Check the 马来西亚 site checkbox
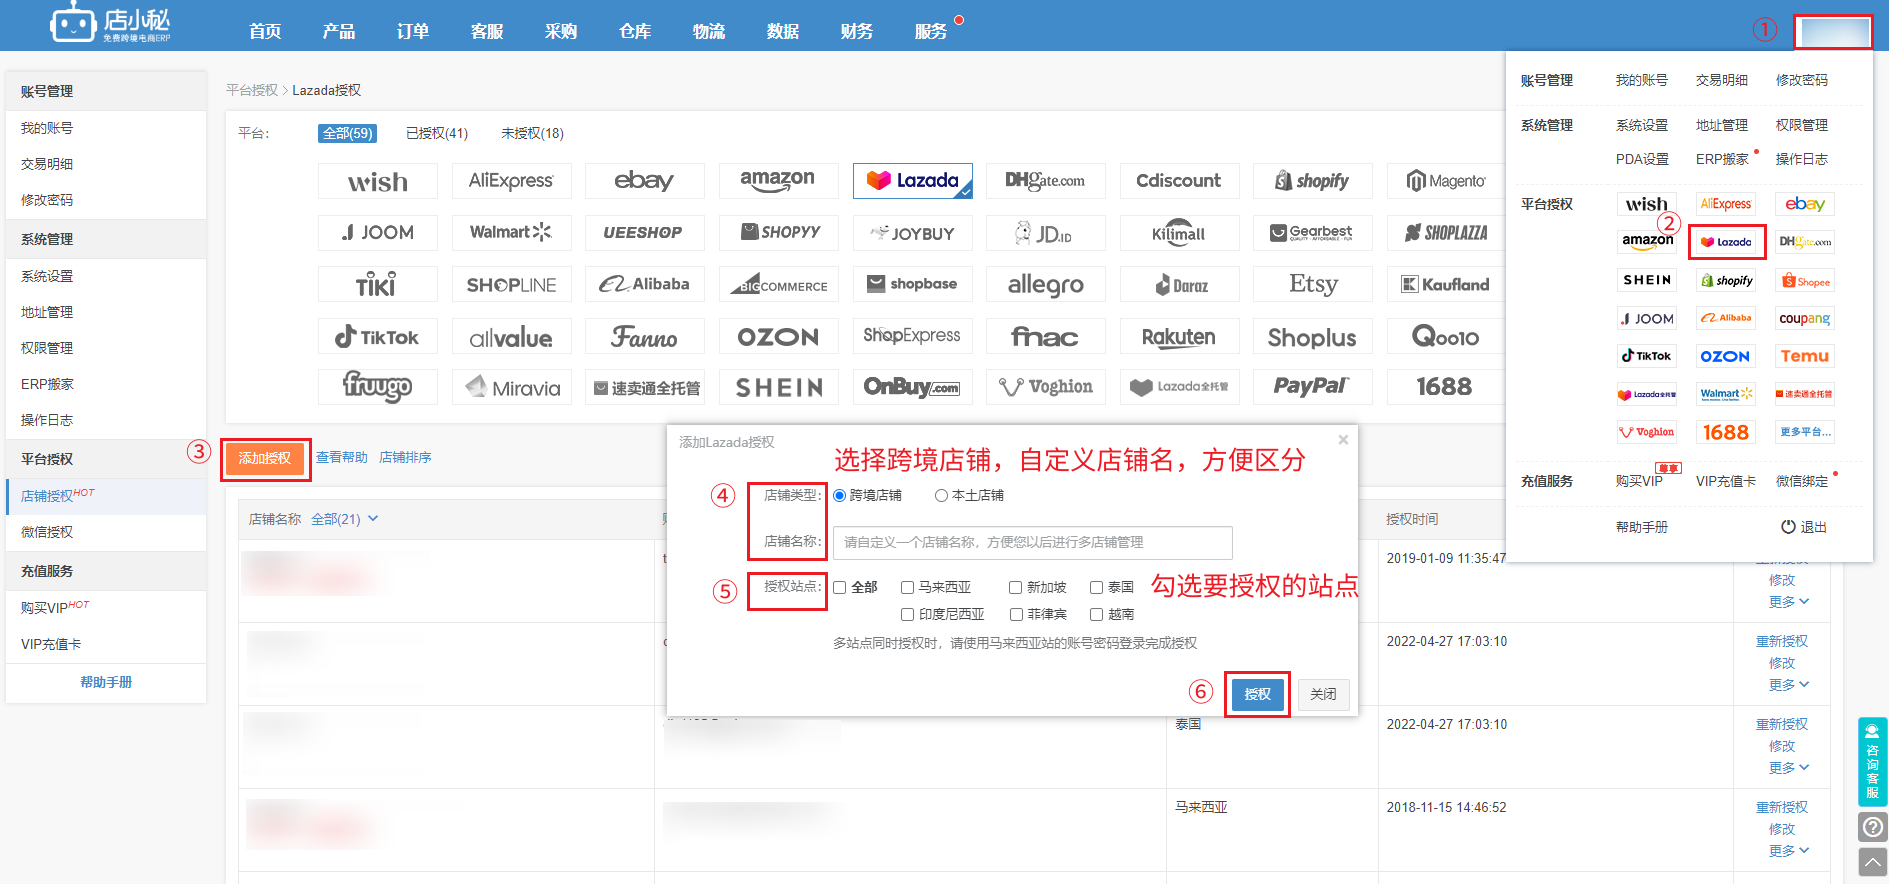 pyautogui.click(x=907, y=587)
